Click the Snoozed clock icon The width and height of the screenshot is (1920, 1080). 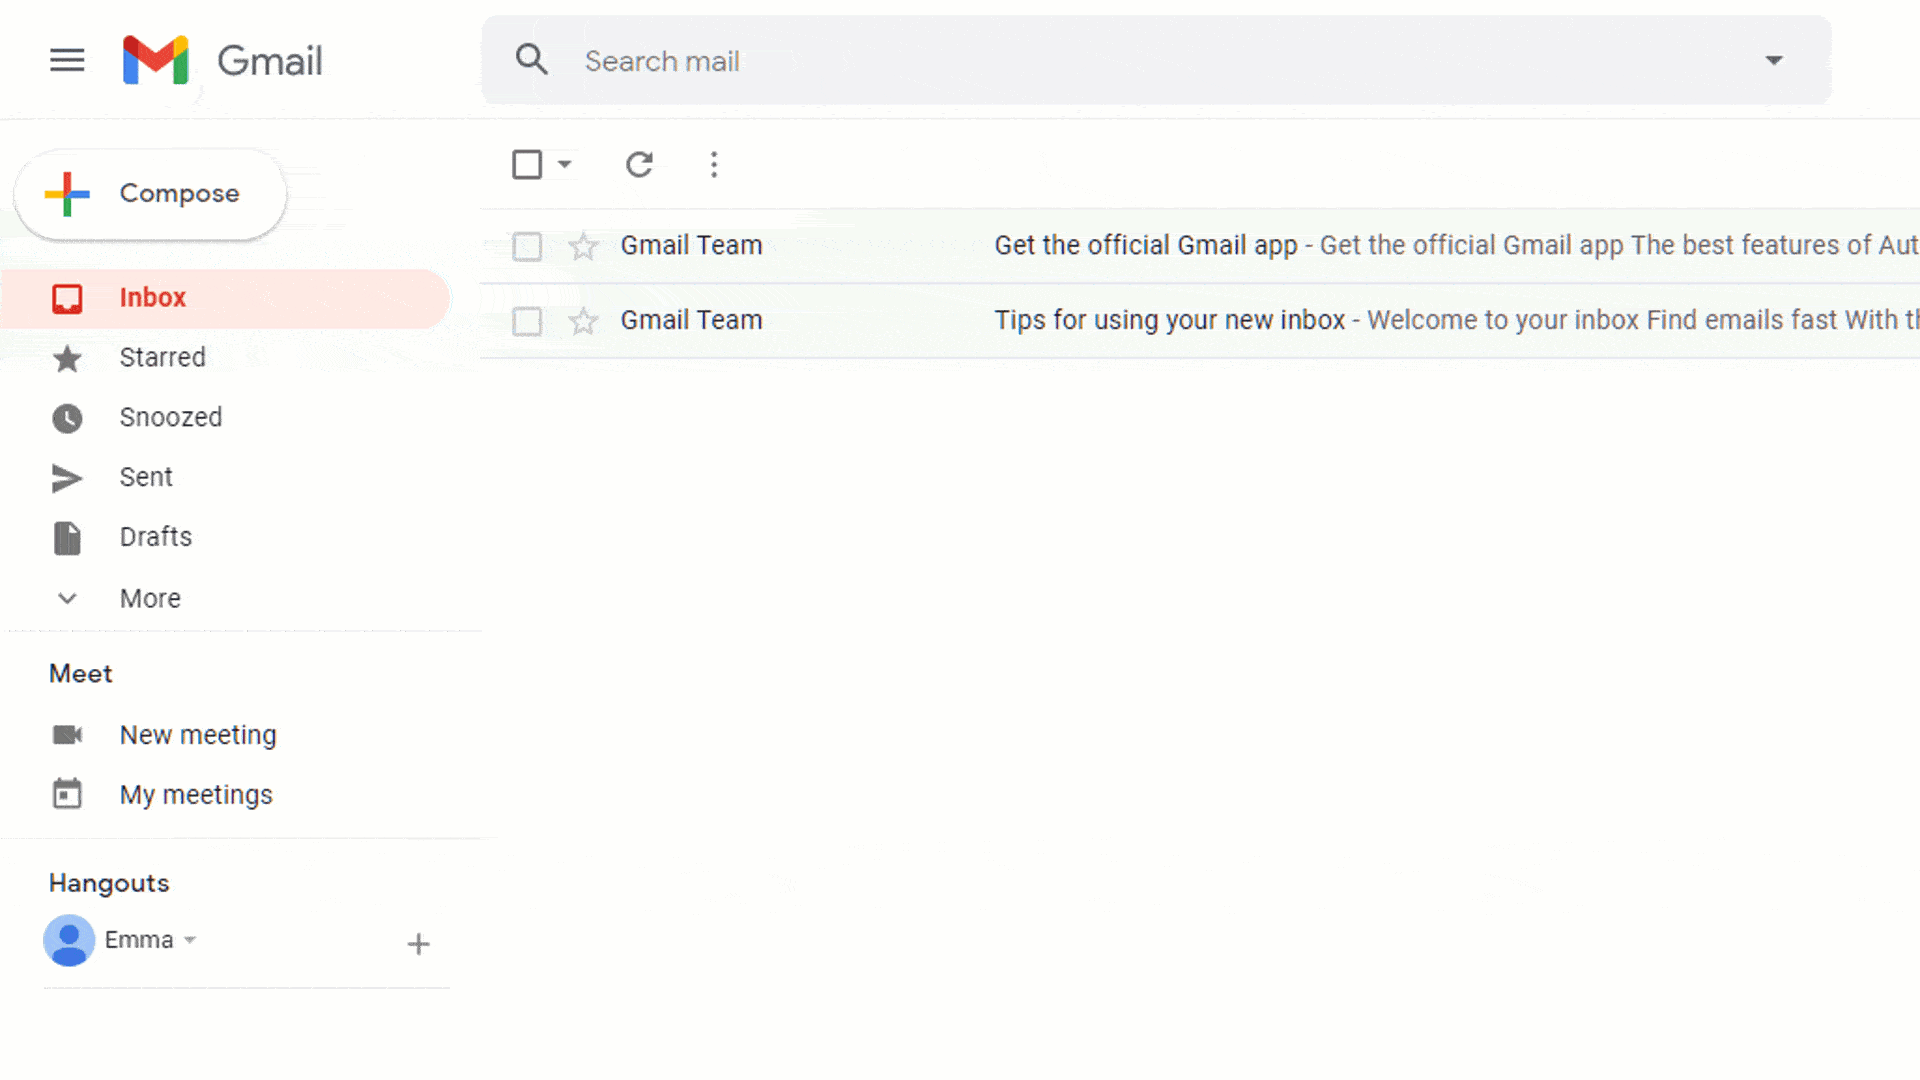(67, 418)
